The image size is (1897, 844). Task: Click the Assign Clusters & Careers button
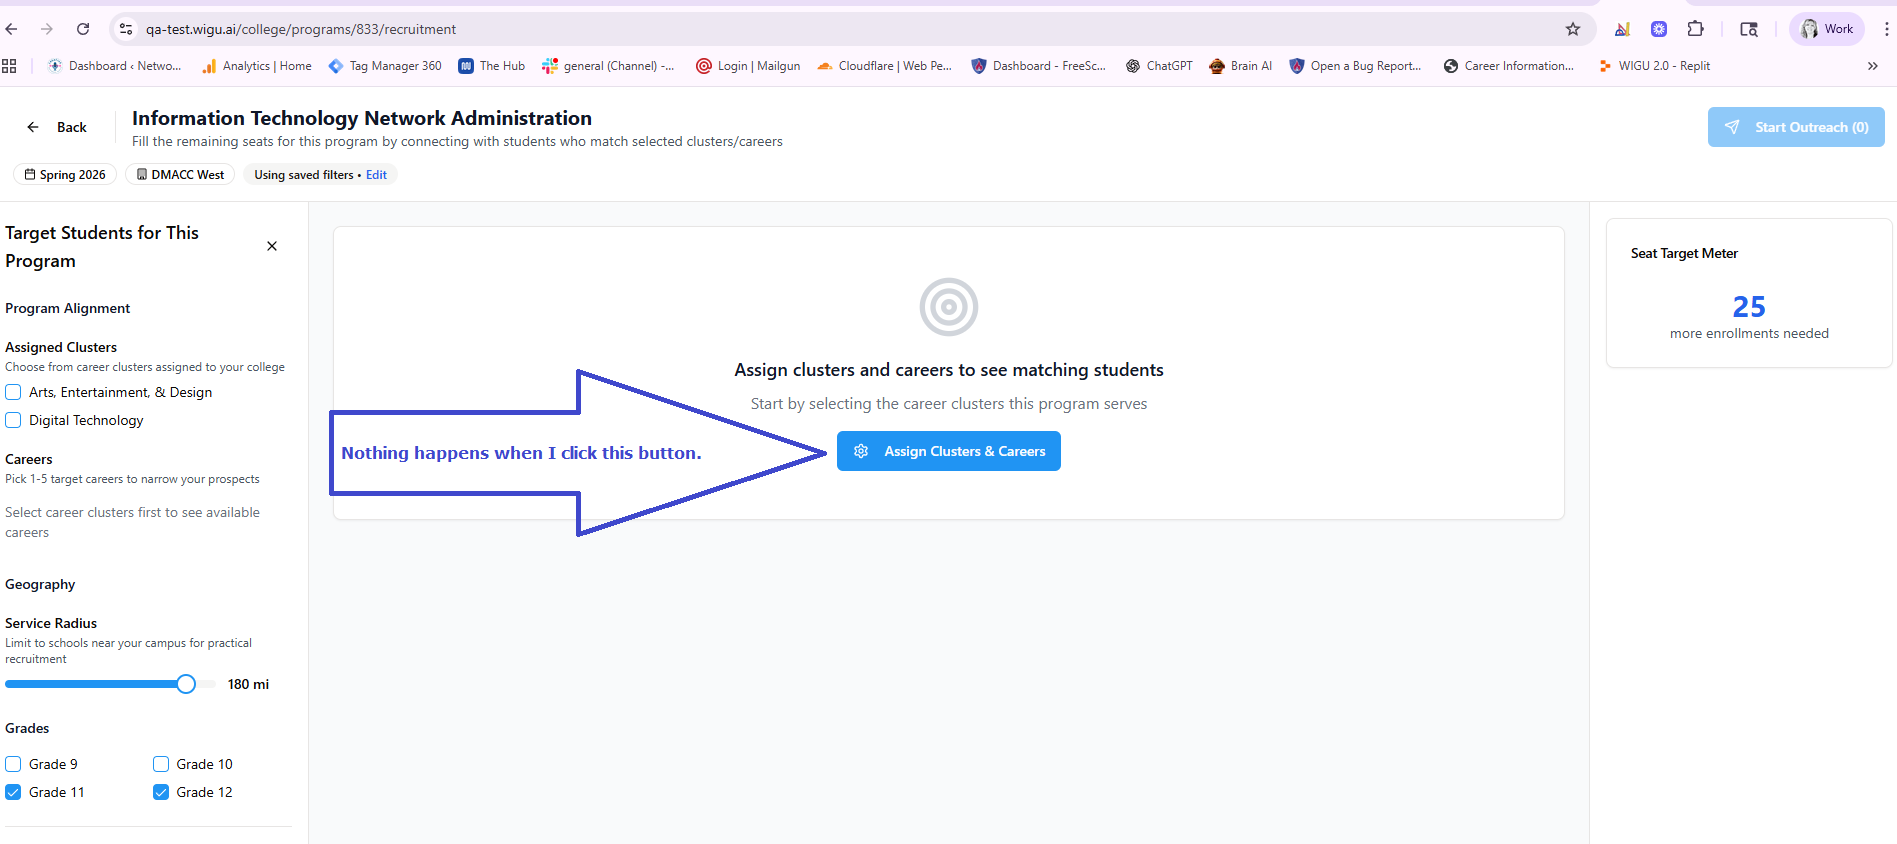point(948,451)
